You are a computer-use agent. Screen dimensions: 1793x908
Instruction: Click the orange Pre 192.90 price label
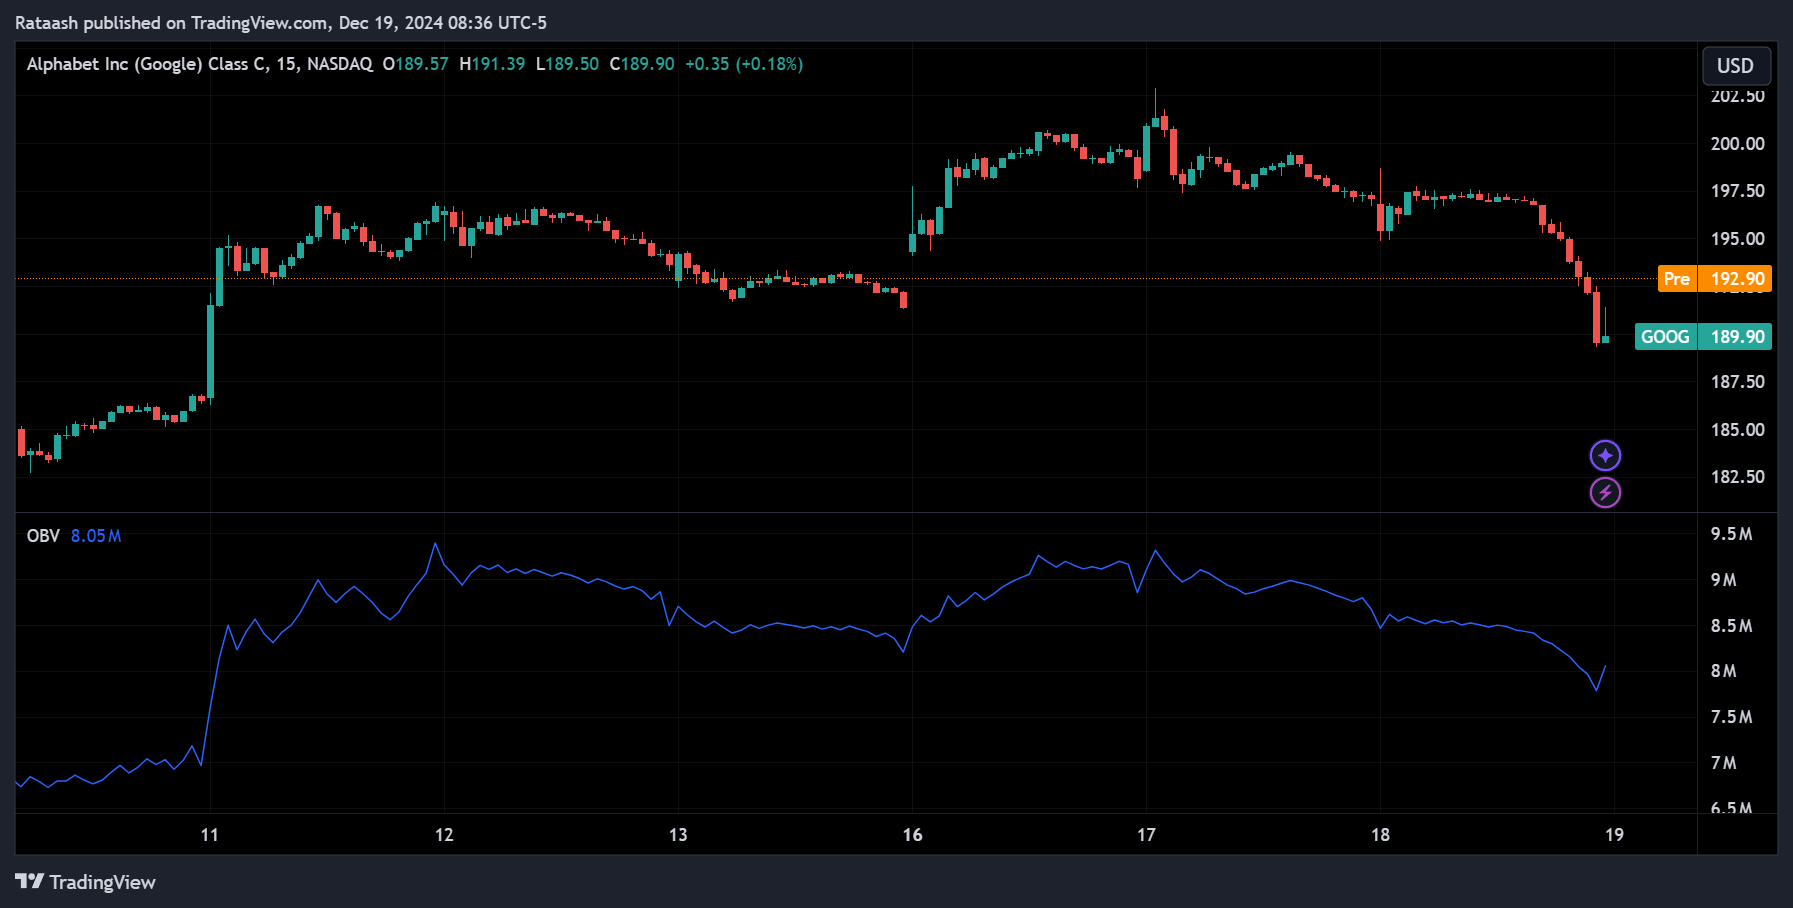[x=1714, y=279]
